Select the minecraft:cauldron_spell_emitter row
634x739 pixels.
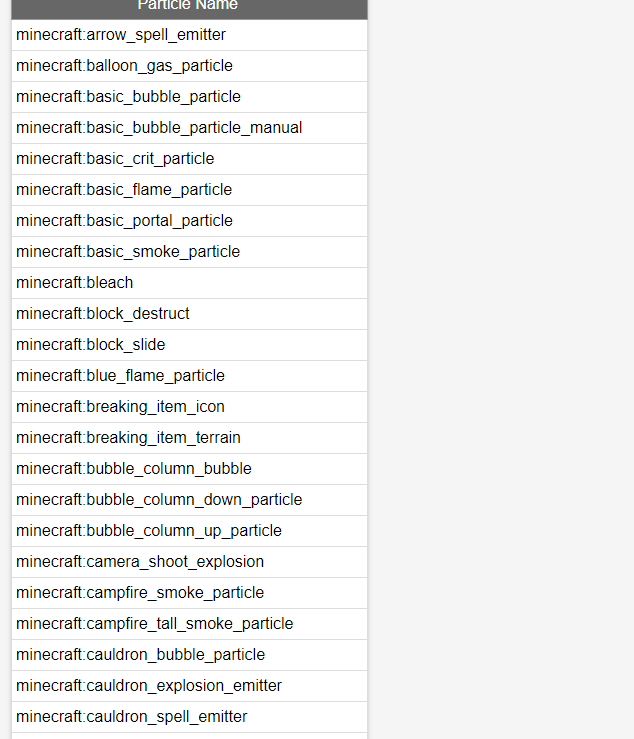189,717
